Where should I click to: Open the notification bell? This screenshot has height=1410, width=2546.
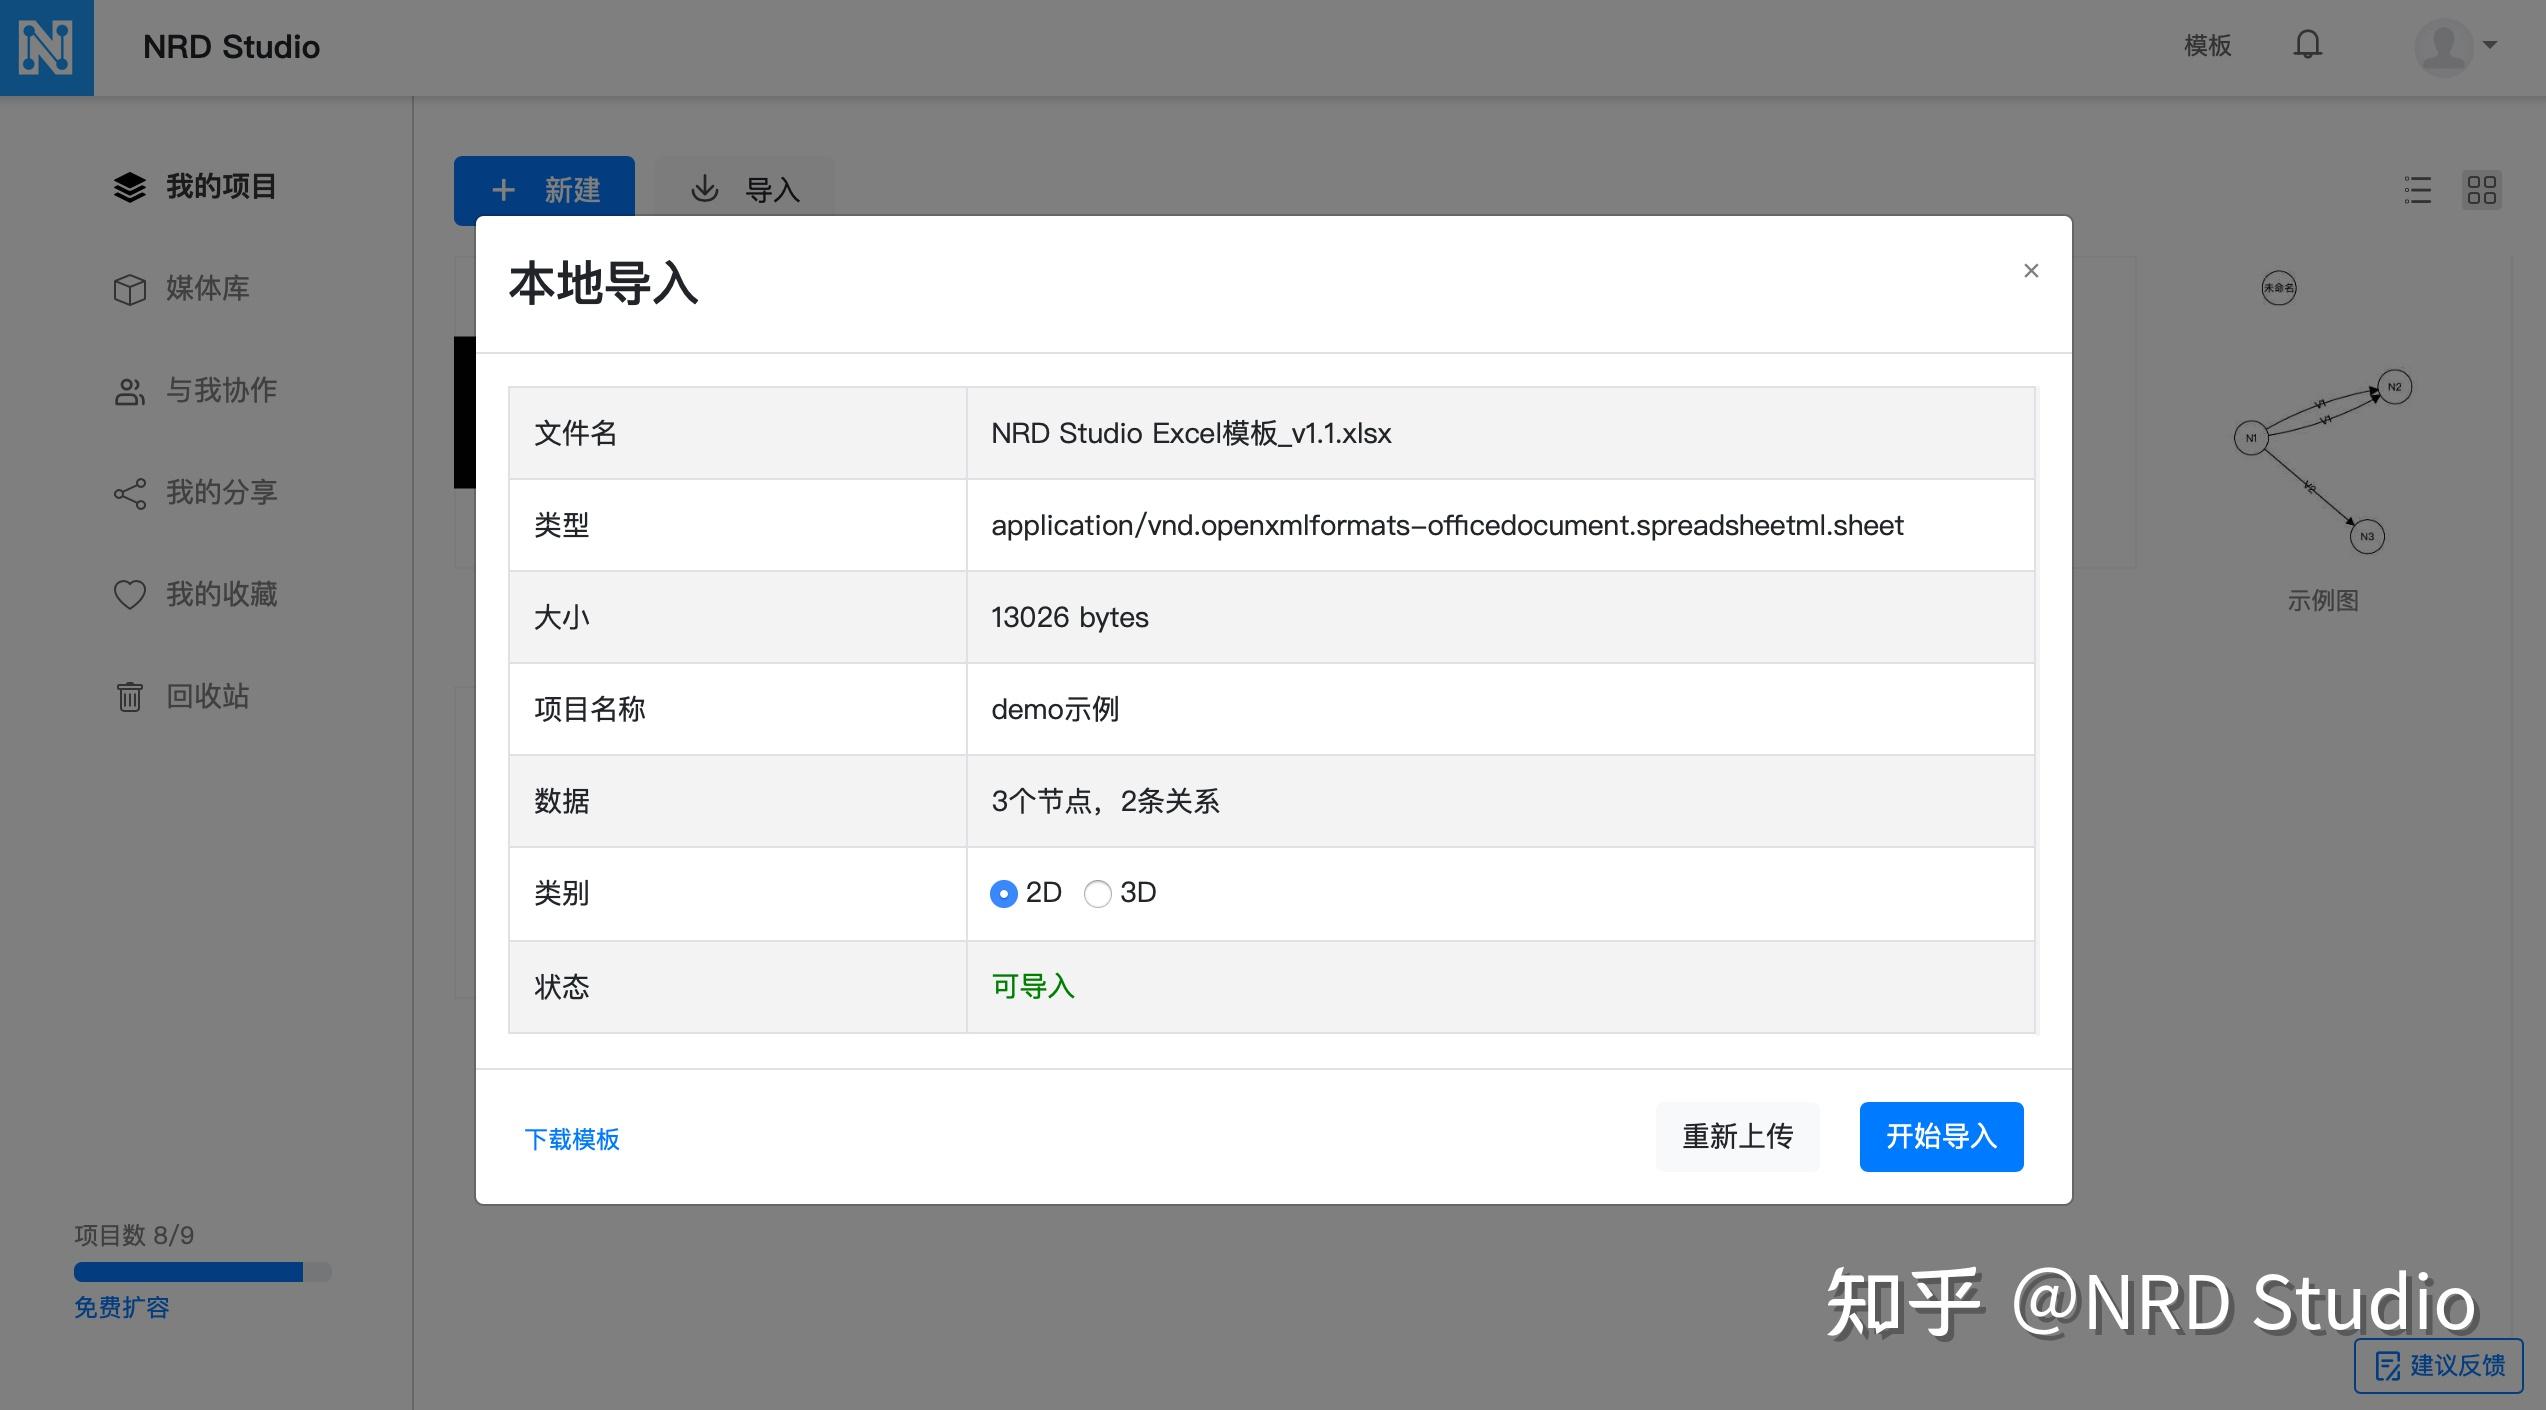click(2309, 45)
